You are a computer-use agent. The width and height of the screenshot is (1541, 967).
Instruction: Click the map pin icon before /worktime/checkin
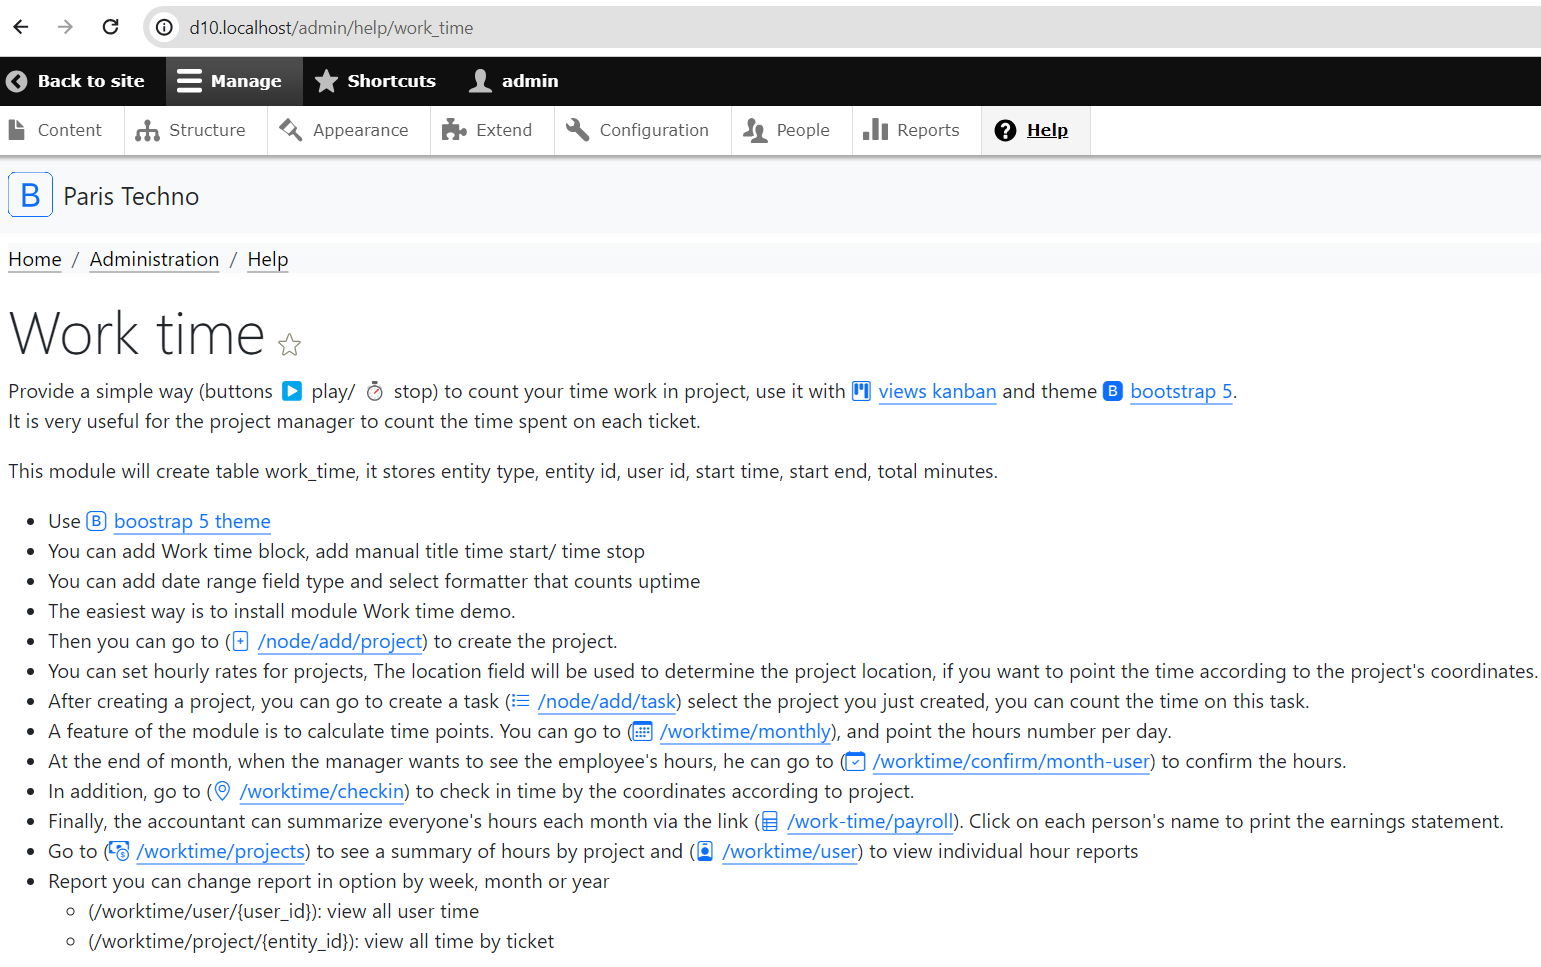tap(223, 791)
